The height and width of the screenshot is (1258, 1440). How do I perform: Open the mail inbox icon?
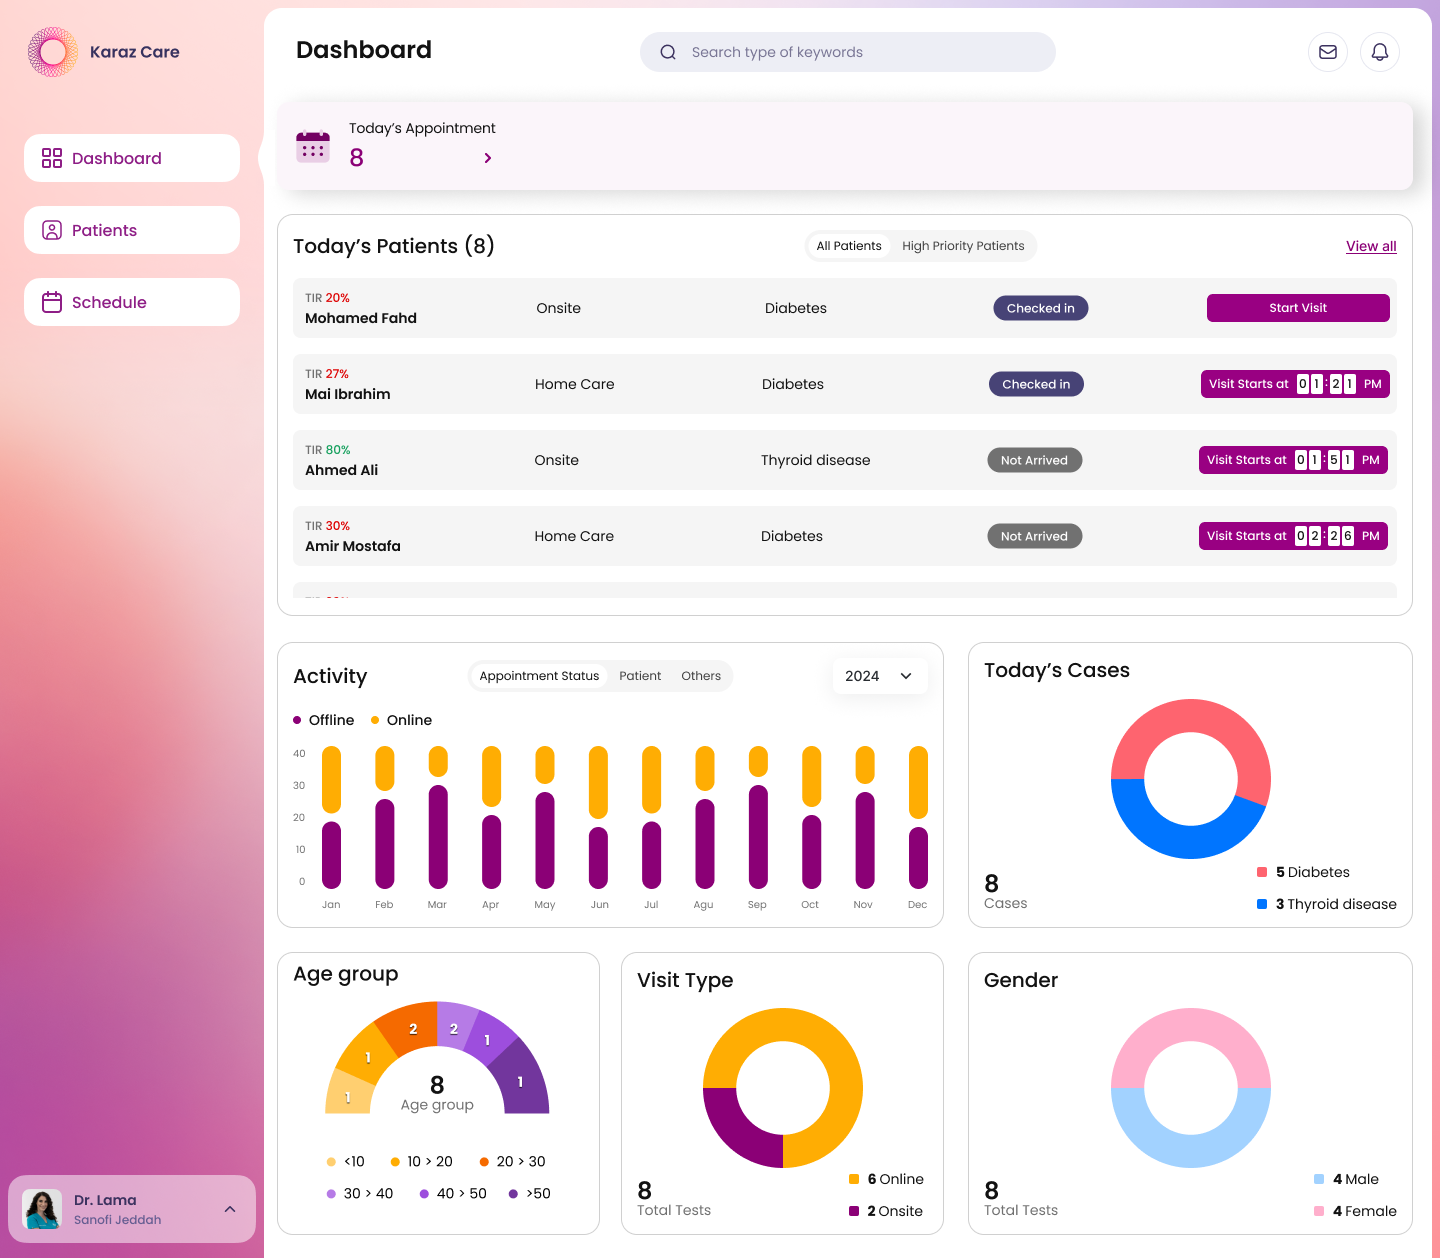point(1328,52)
